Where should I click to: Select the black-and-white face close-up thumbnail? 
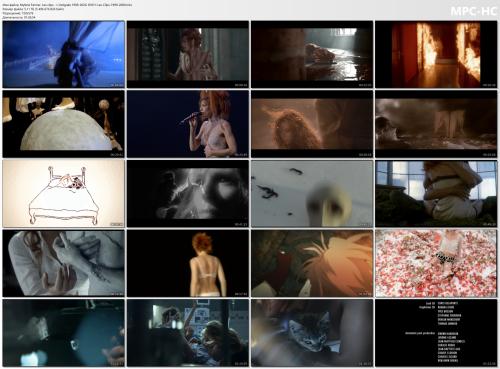point(188,194)
